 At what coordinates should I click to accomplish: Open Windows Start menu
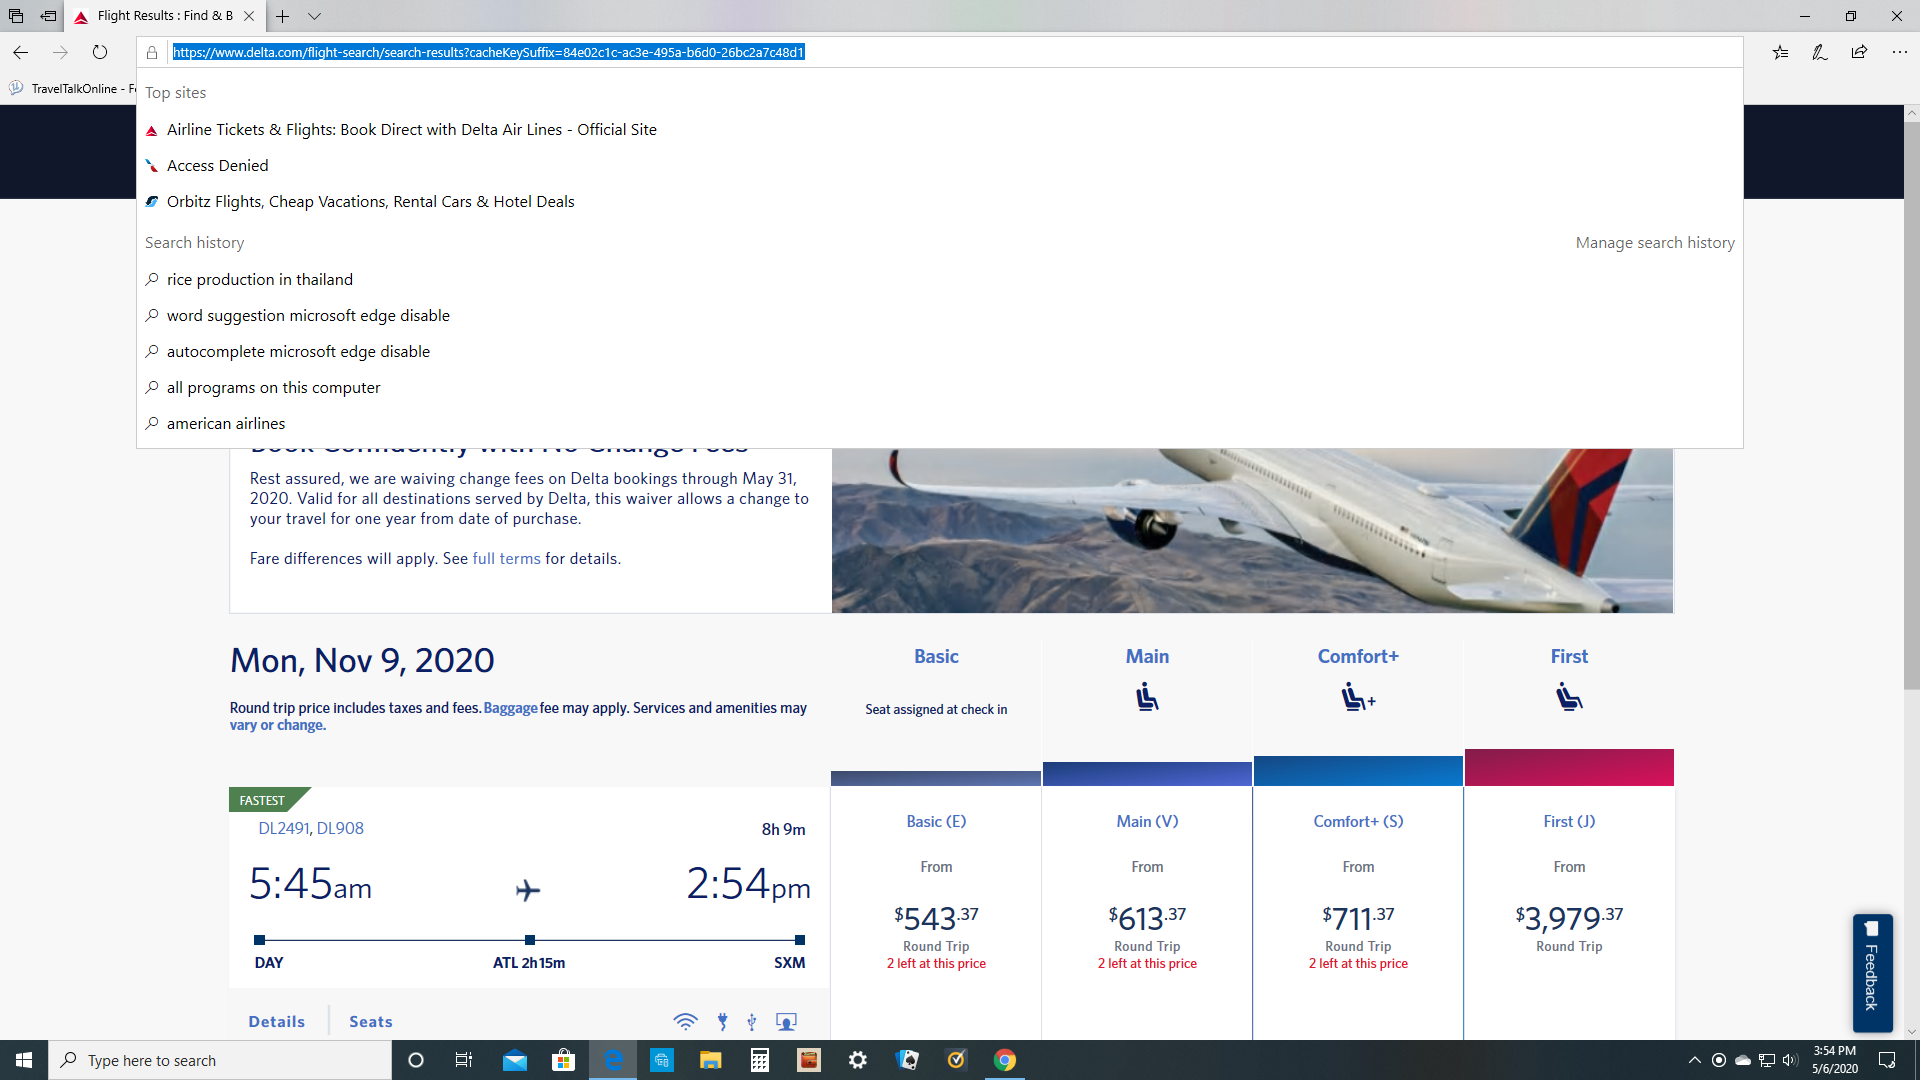click(x=24, y=1060)
